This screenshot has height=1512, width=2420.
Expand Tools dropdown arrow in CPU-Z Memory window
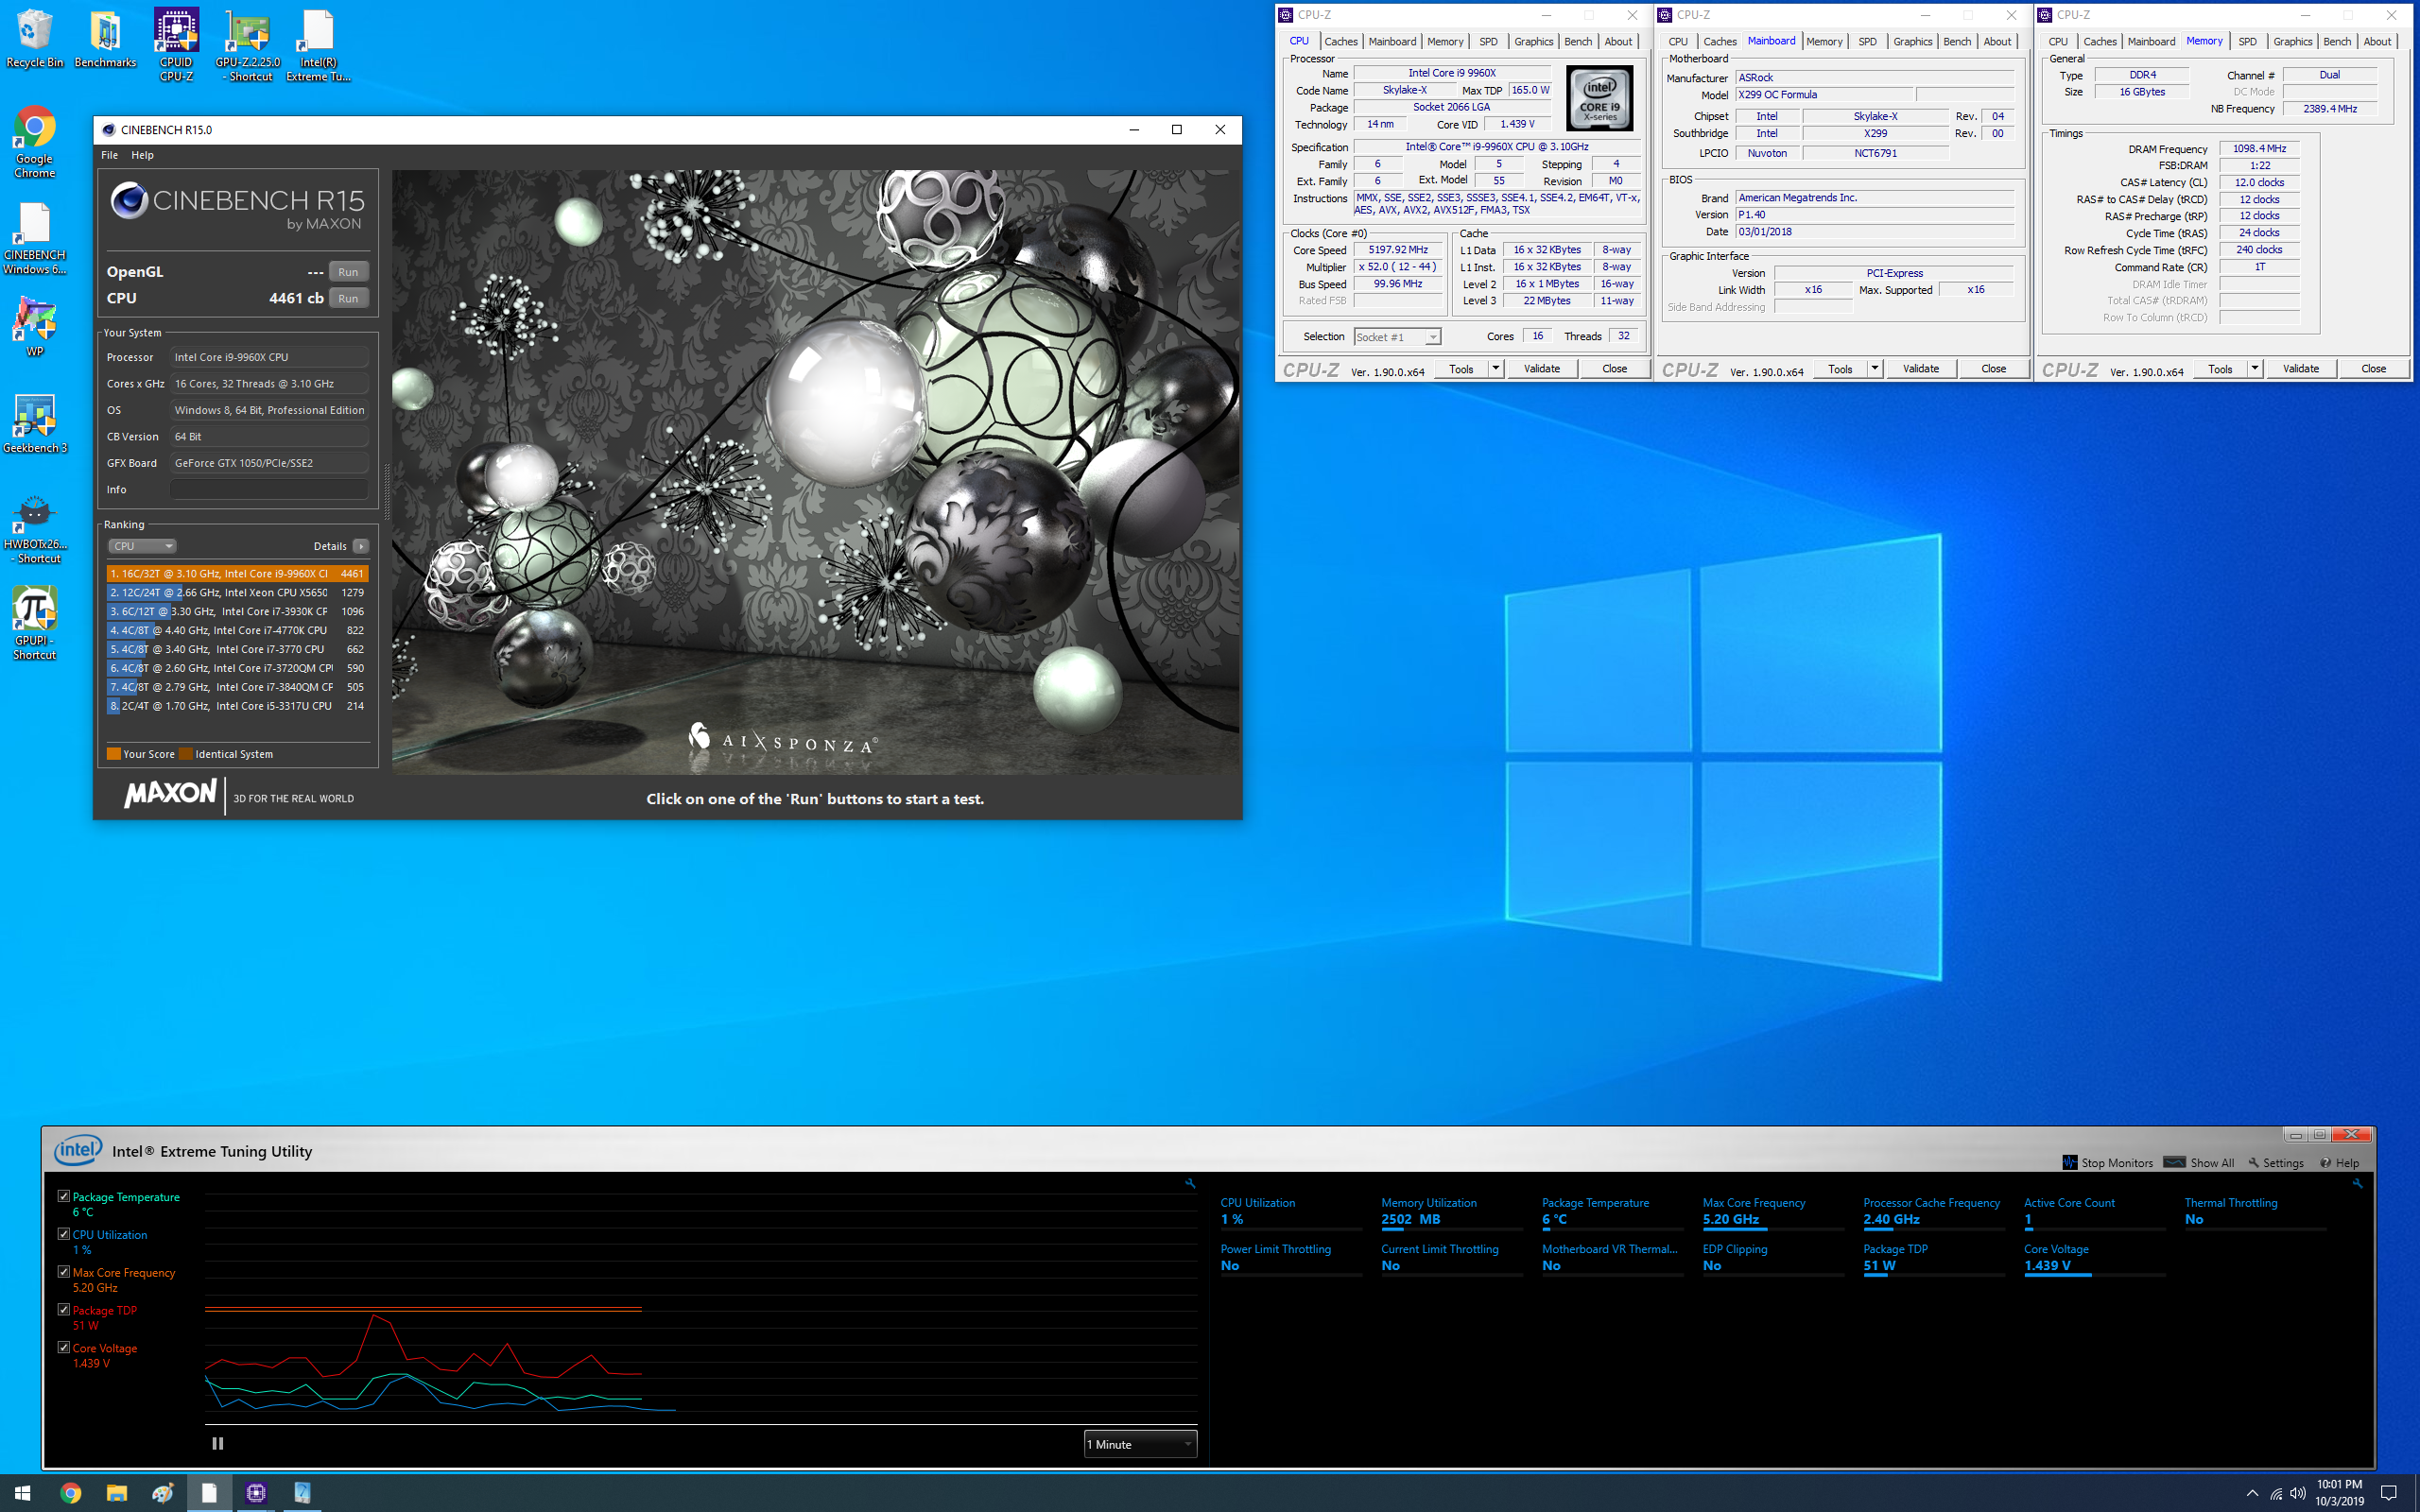(x=2255, y=369)
